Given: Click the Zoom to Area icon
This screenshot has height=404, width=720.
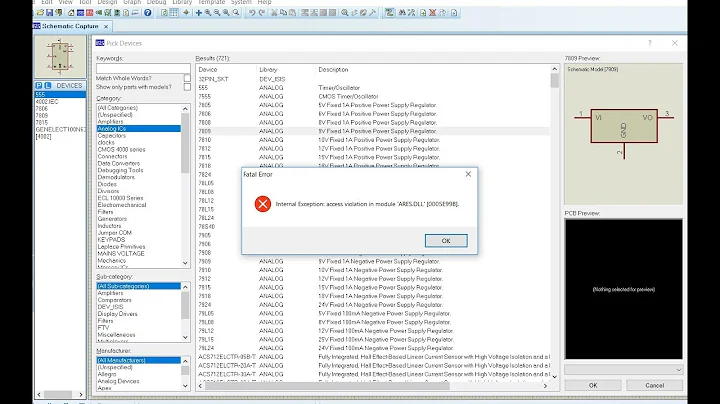Looking at the screenshot, I should click(x=236, y=13).
